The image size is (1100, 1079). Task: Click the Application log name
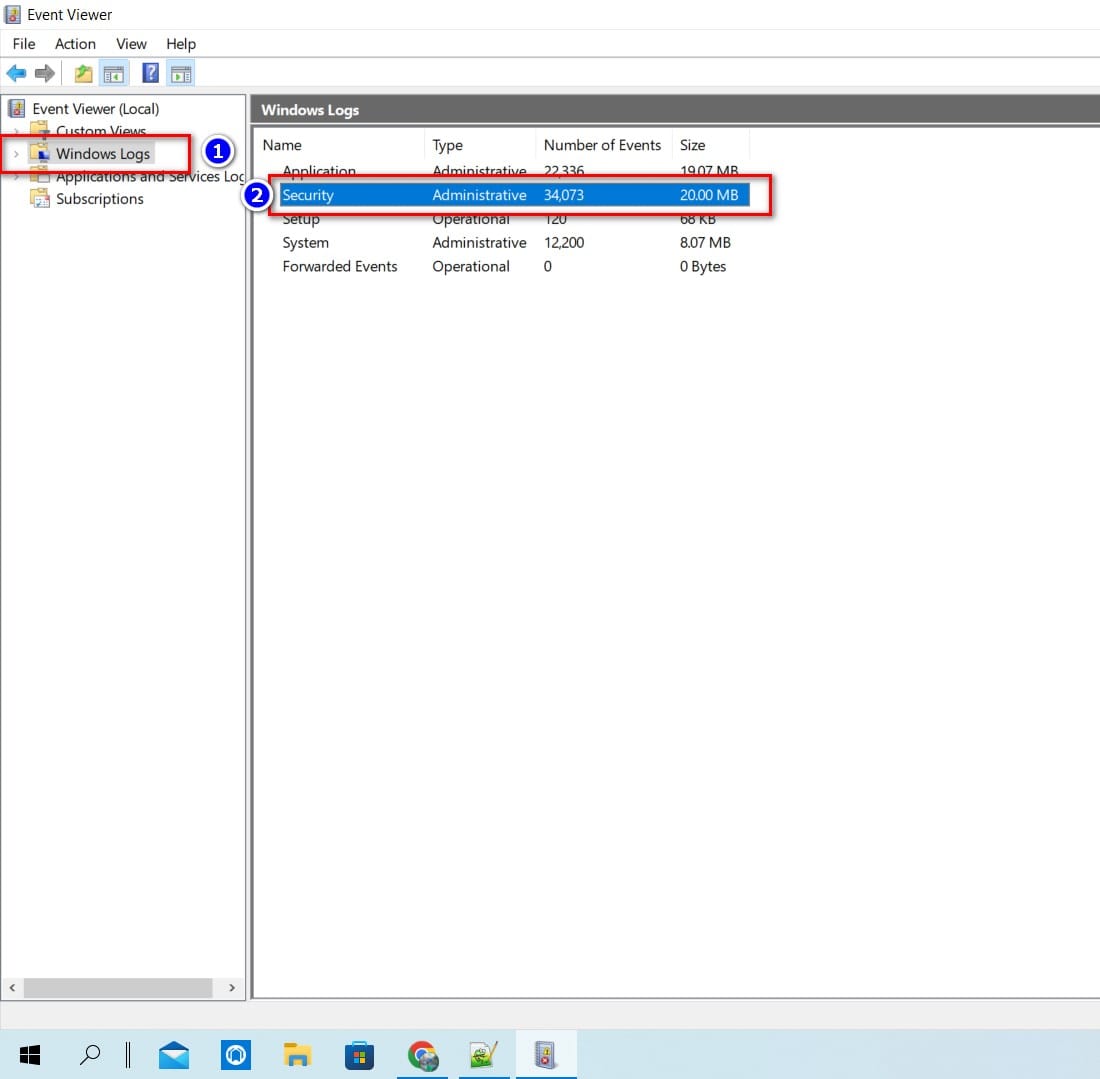pyautogui.click(x=319, y=170)
